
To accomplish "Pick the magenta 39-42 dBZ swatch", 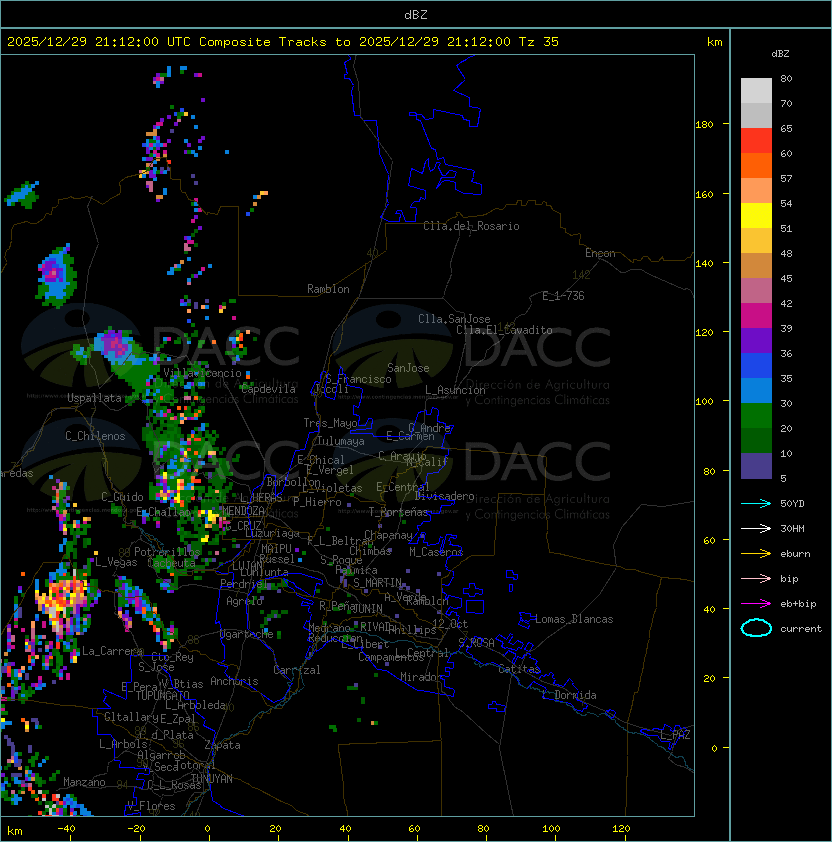I will [756, 315].
